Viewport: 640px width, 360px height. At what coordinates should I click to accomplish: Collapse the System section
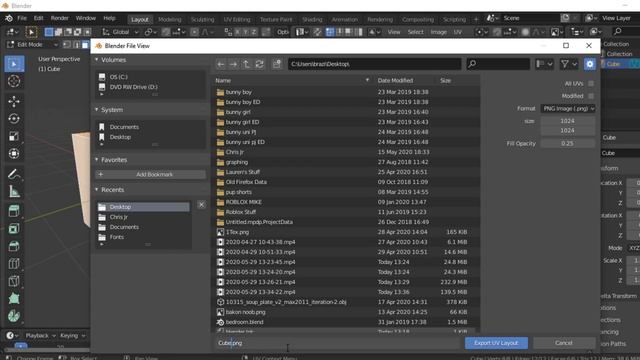pos(97,110)
